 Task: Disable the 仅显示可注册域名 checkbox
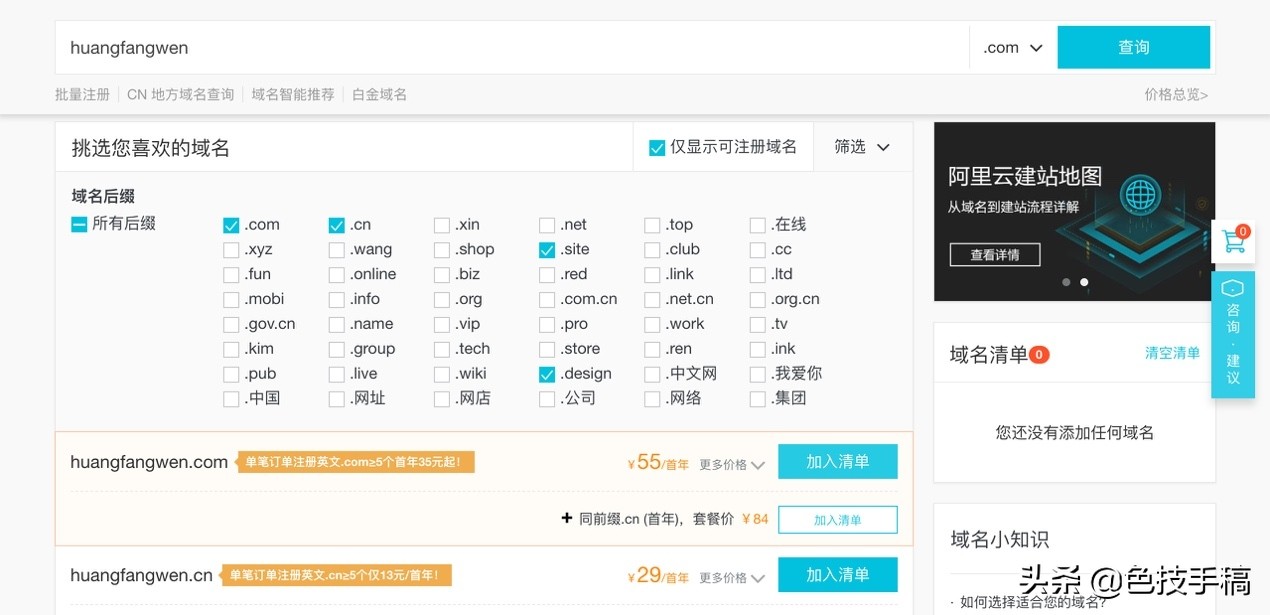click(x=657, y=146)
